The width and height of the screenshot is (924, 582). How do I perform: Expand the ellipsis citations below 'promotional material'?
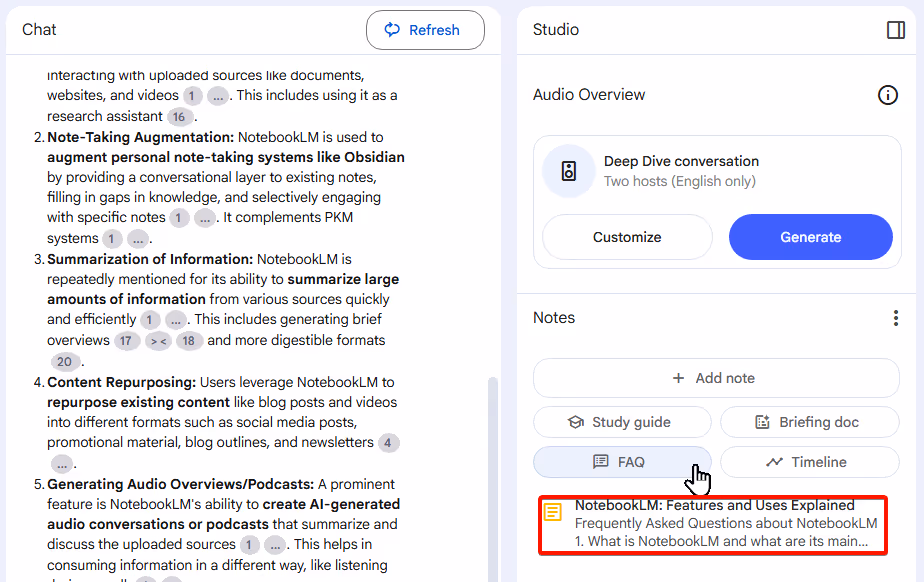(62, 464)
